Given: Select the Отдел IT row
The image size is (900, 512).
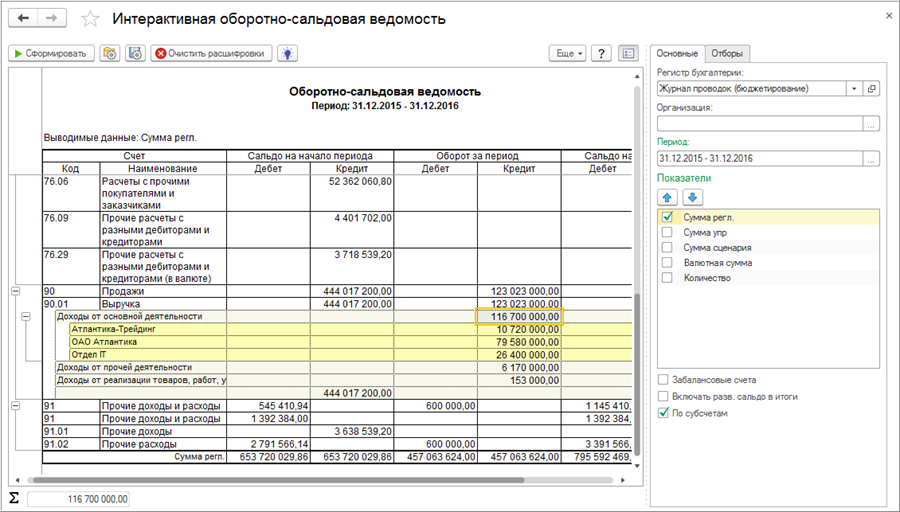Looking at the screenshot, I should [350, 355].
